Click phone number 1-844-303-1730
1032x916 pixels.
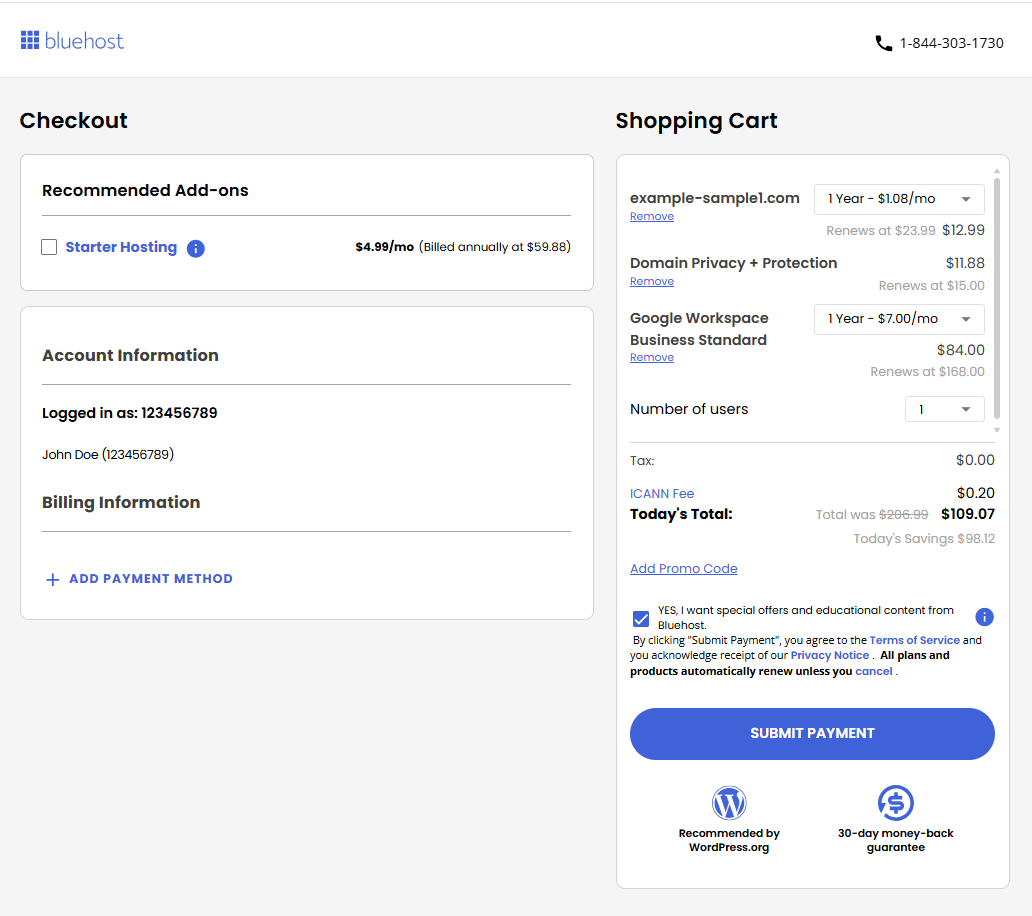click(x=951, y=43)
